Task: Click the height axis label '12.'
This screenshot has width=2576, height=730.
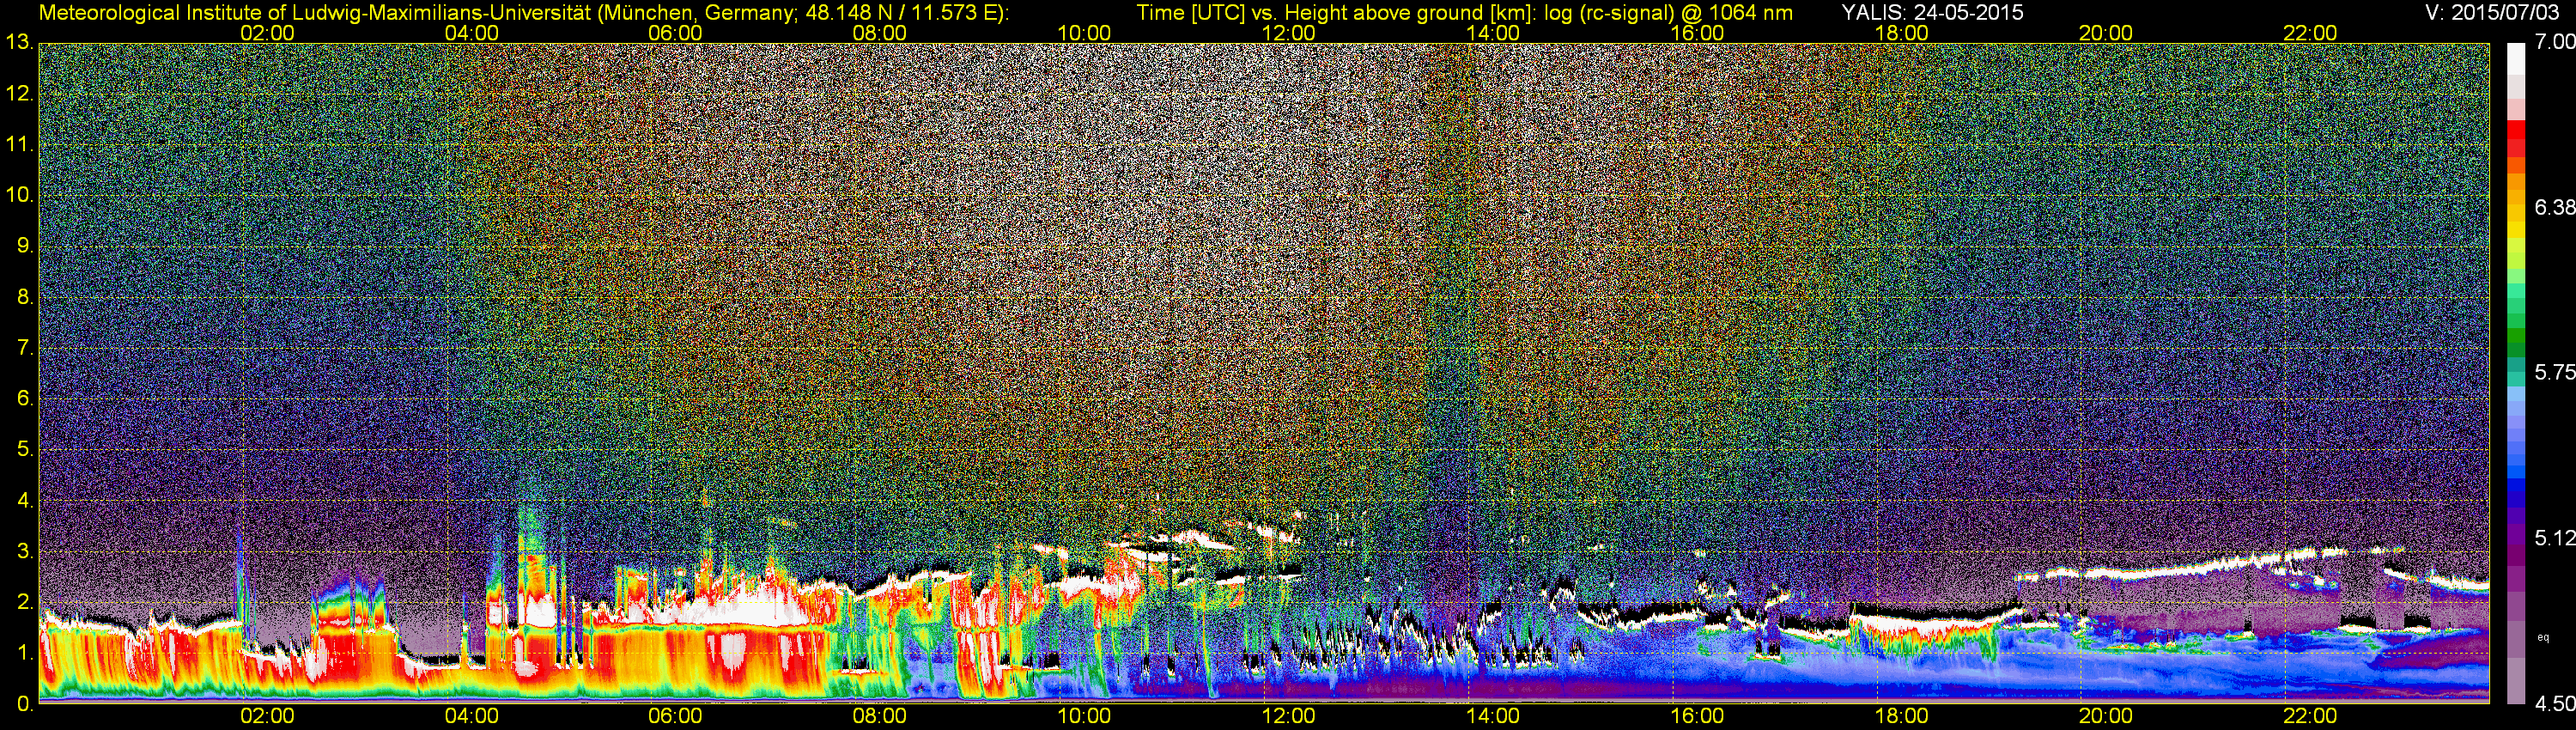Action: tap(20, 94)
